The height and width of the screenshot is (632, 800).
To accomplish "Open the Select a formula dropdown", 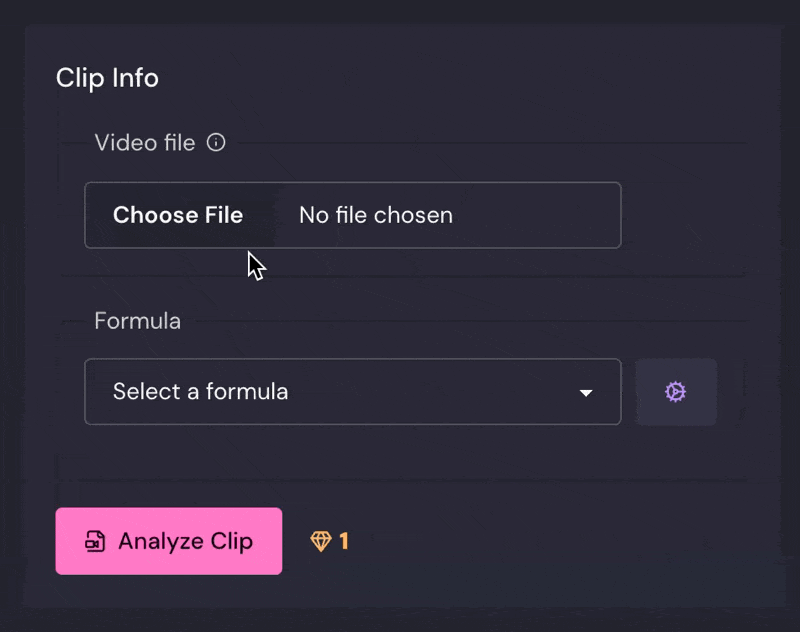I will [353, 392].
